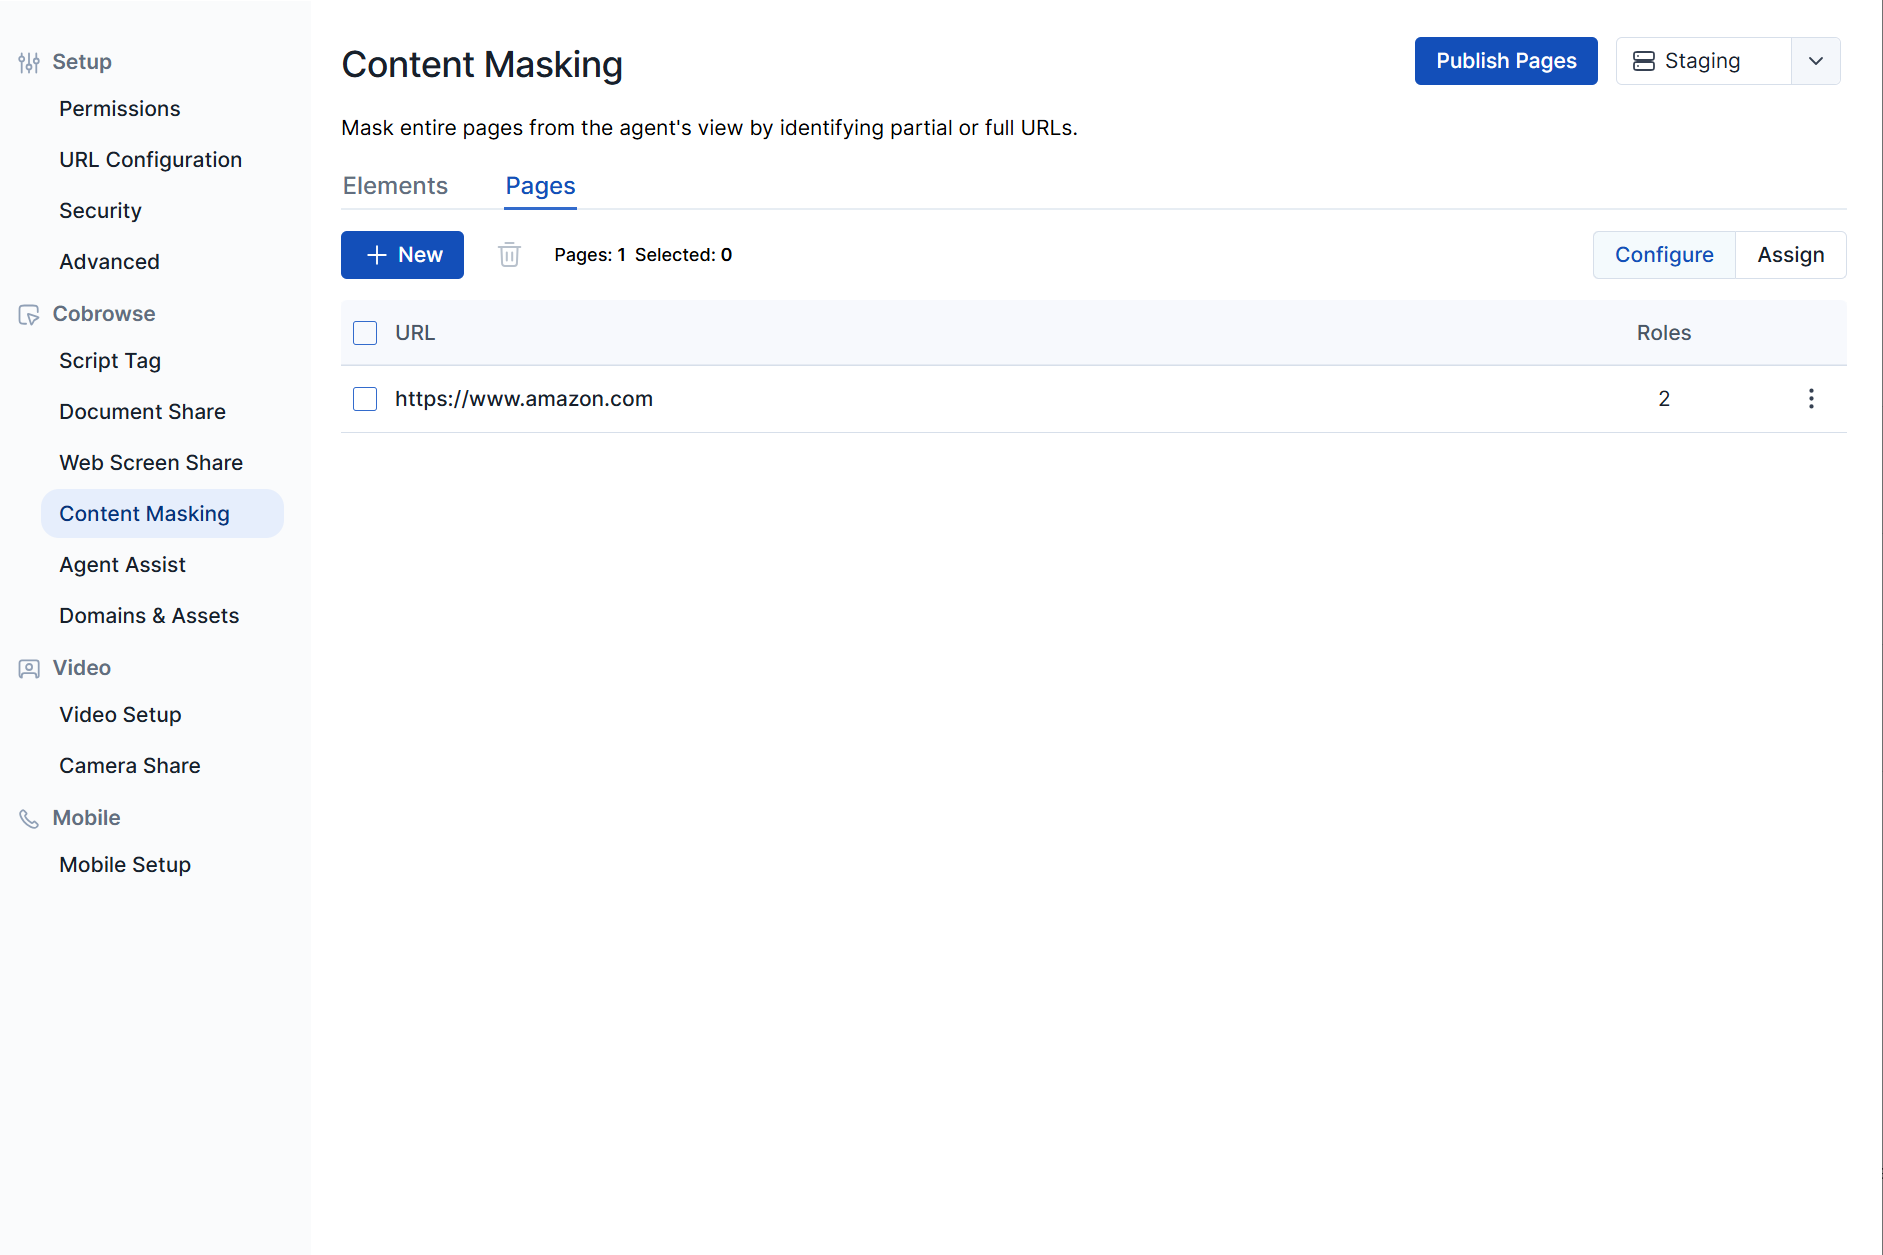Click the Video section icon
The width and height of the screenshot is (1883, 1255).
tap(29, 669)
